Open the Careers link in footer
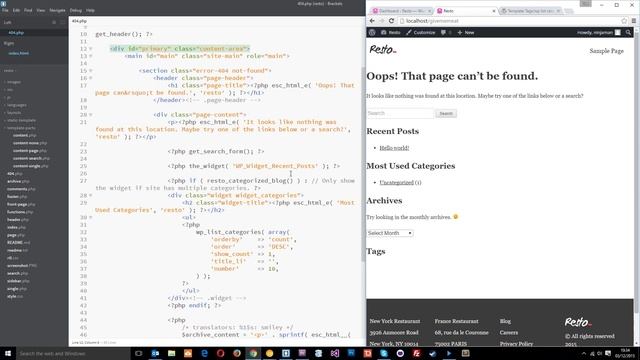 coord(509,333)
